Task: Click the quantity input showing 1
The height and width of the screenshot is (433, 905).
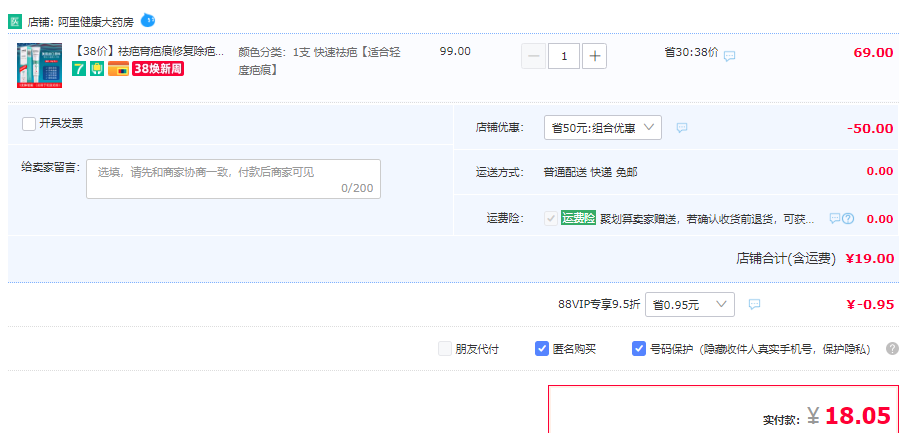Action: (x=564, y=56)
